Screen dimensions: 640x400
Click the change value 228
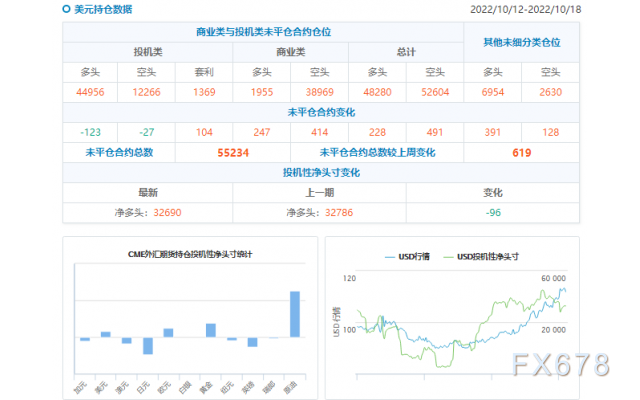(x=377, y=132)
